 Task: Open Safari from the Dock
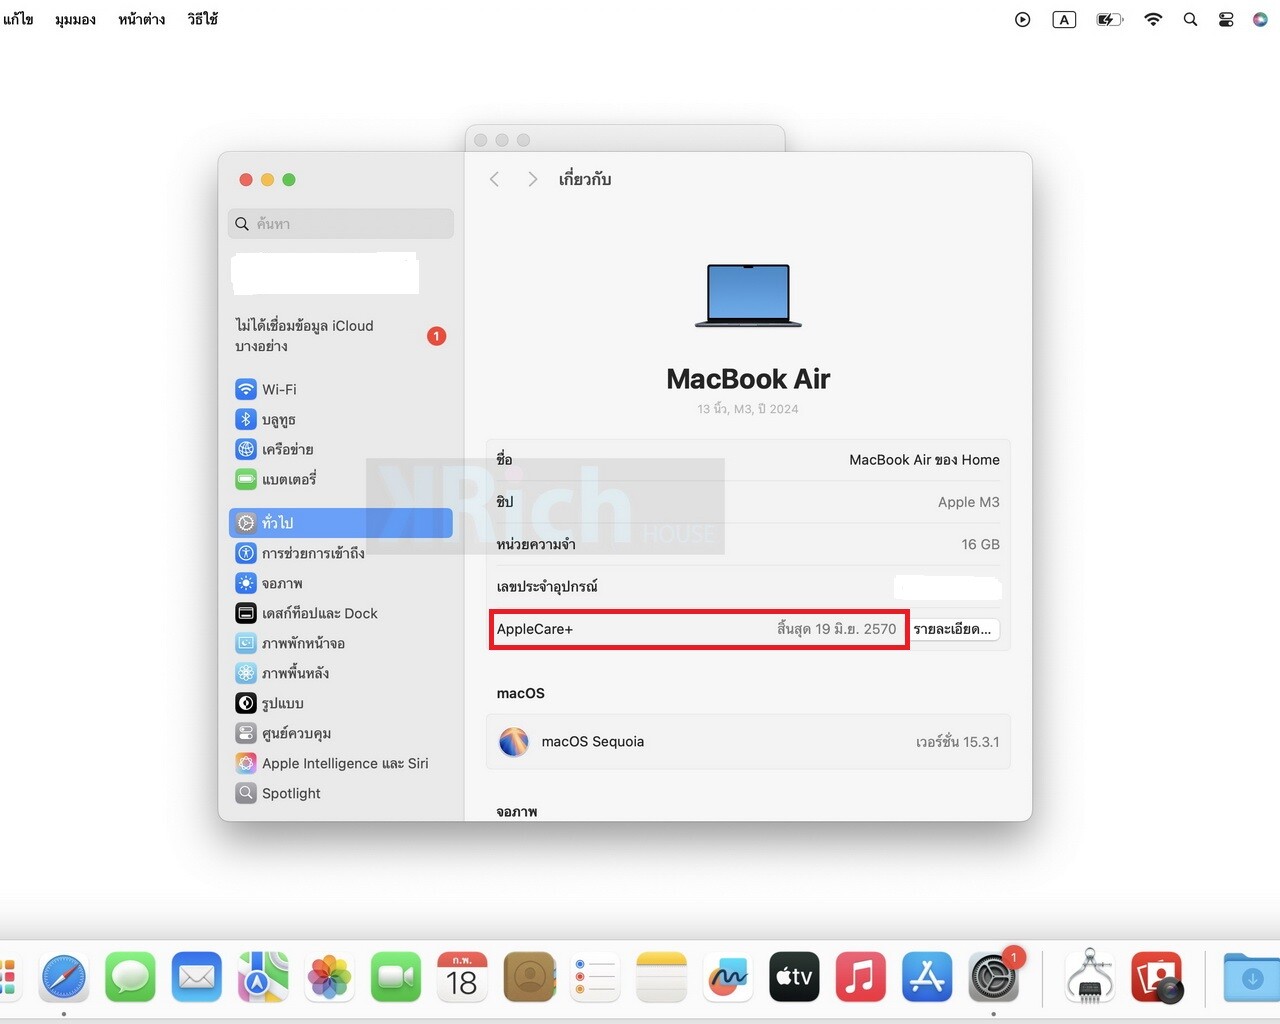coord(64,977)
